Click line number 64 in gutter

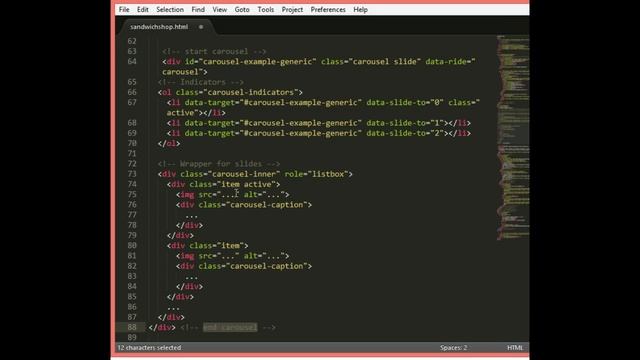132,62
